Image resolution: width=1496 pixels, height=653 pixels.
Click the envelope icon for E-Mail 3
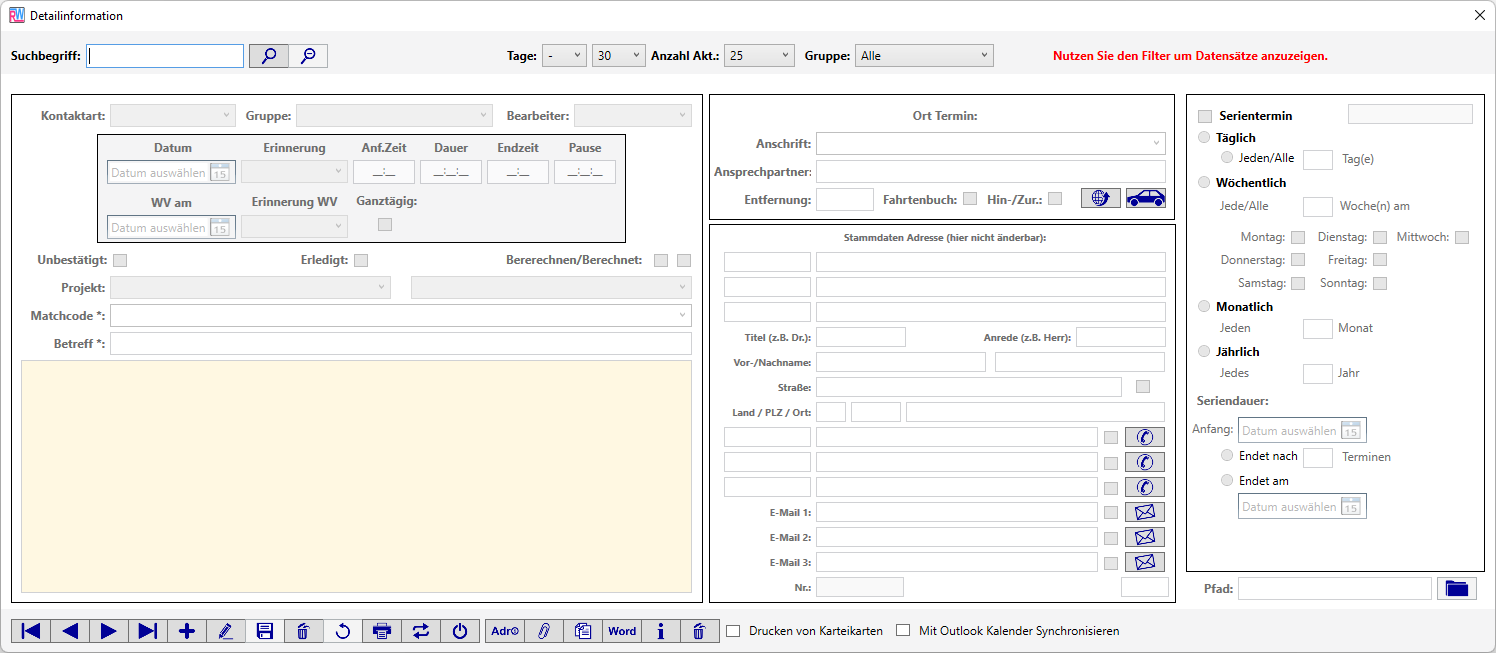tap(1145, 562)
